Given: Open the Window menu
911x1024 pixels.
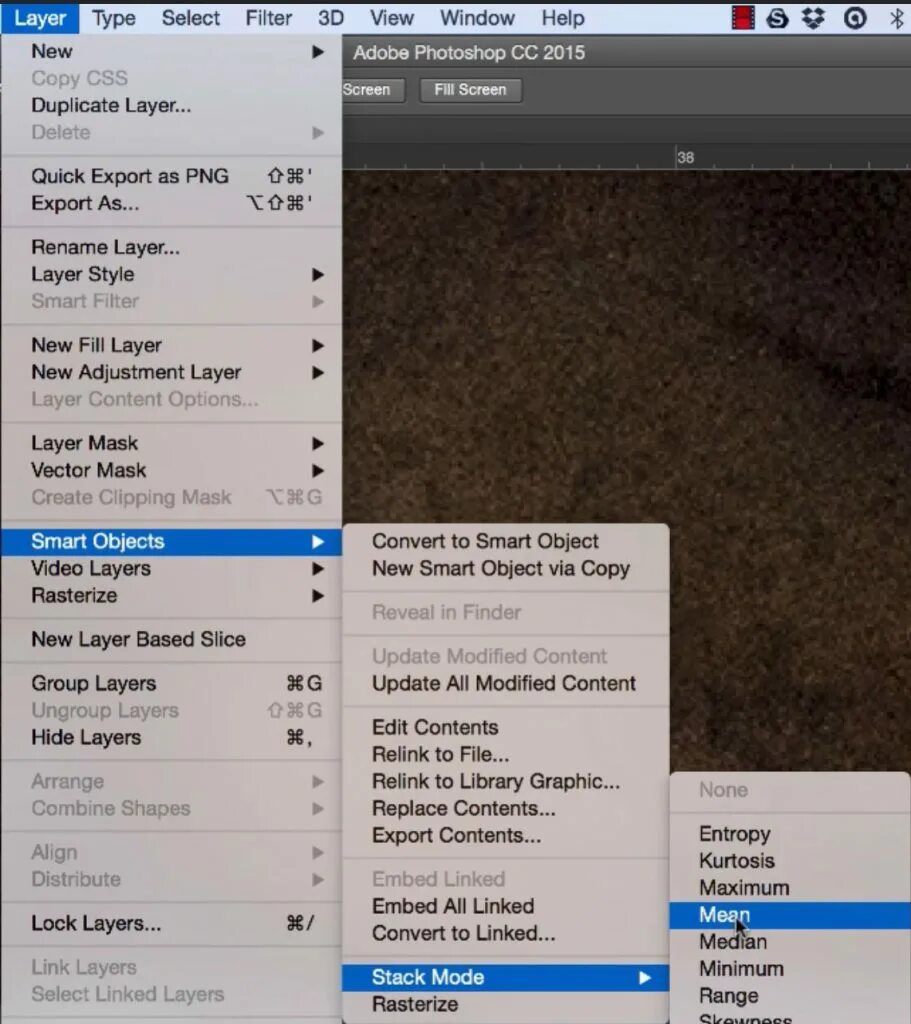Looking at the screenshot, I should point(477,18).
